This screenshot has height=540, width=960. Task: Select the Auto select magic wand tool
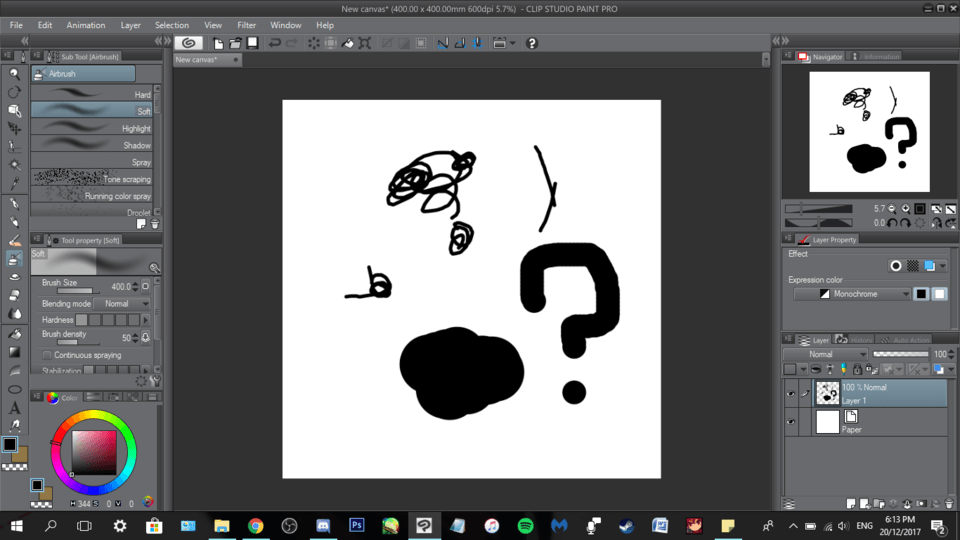click(15, 165)
